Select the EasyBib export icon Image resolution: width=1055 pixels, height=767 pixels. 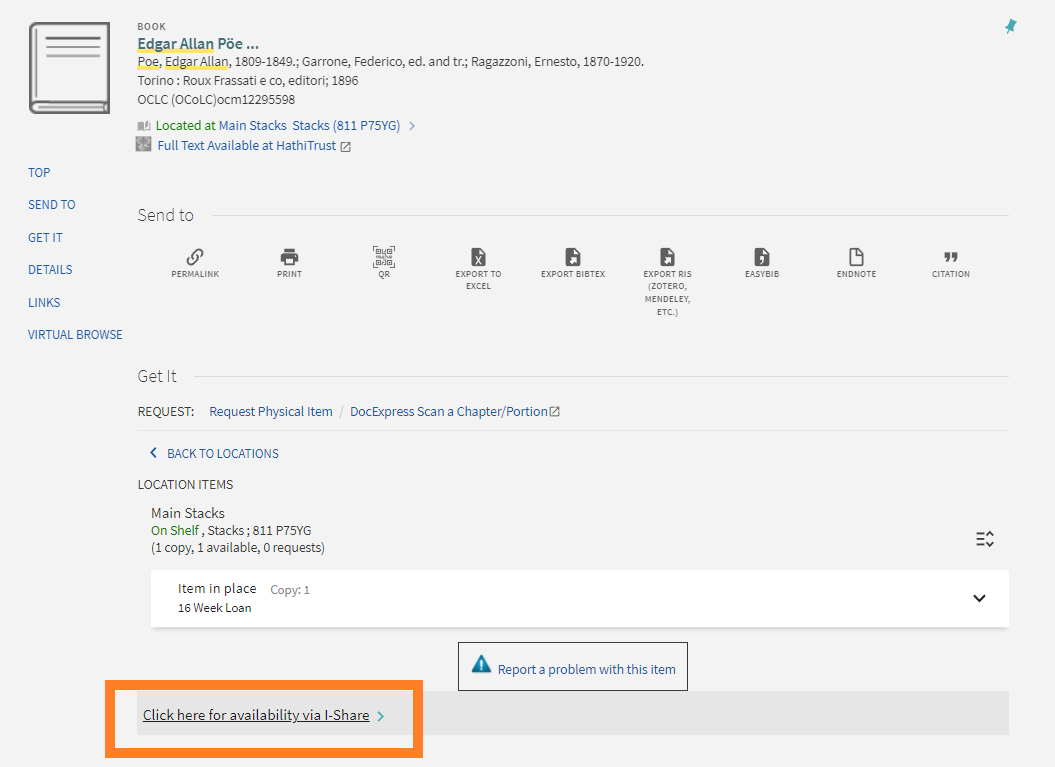click(762, 257)
